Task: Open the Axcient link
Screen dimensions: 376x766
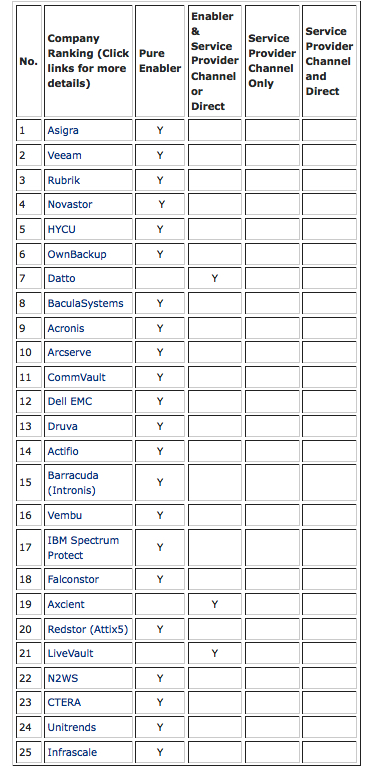Action: pyautogui.click(x=66, y=604)
